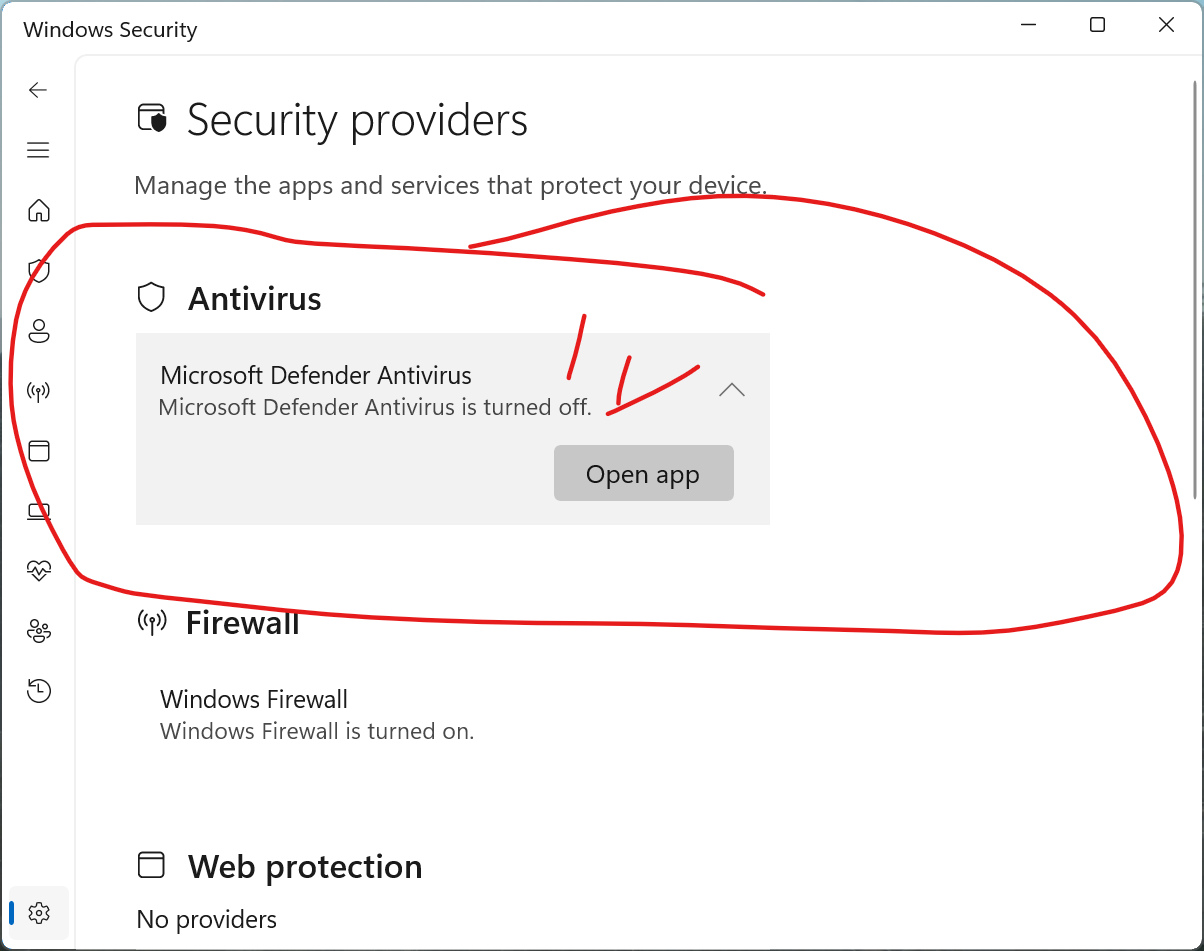Viewport: 1204px width, 951px height.
Task: Collapse Microsoft Defender Antivirus chevron
Action: point(732,390)
